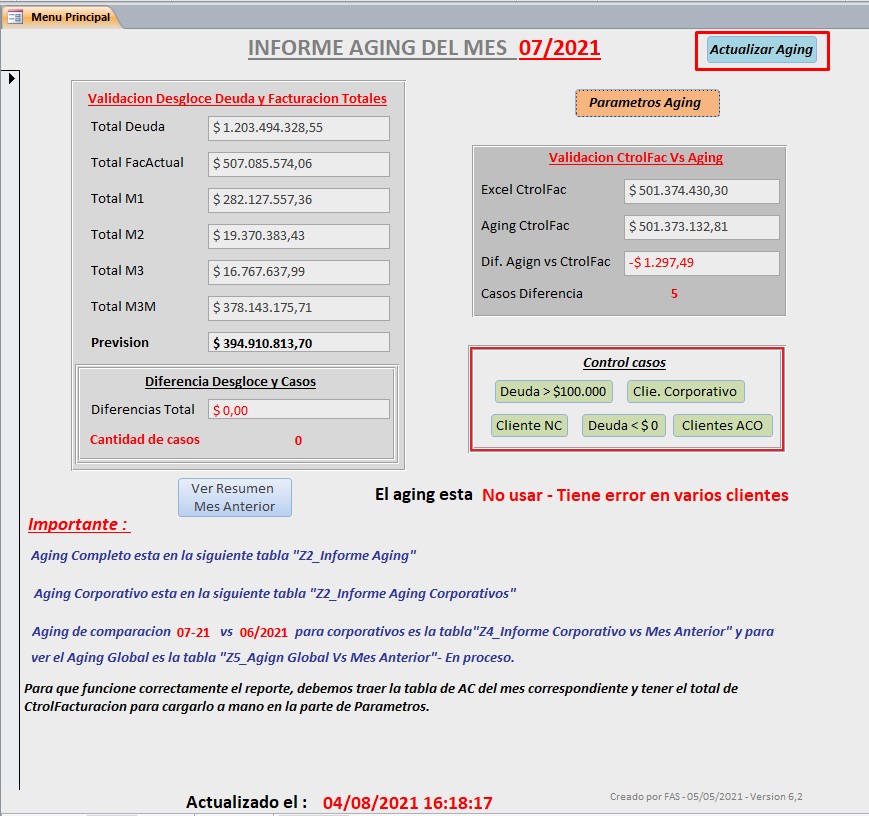Screen dimensions: 869x816
Task: Click the Clientes ACO button
Action: (721, 425)
